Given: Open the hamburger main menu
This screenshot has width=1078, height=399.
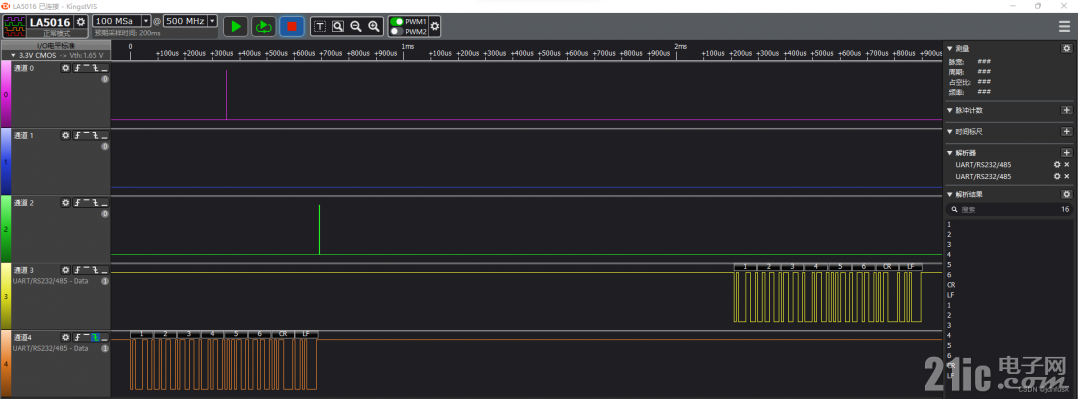Looking at the screenshot, I should [x=1064, y=26].
